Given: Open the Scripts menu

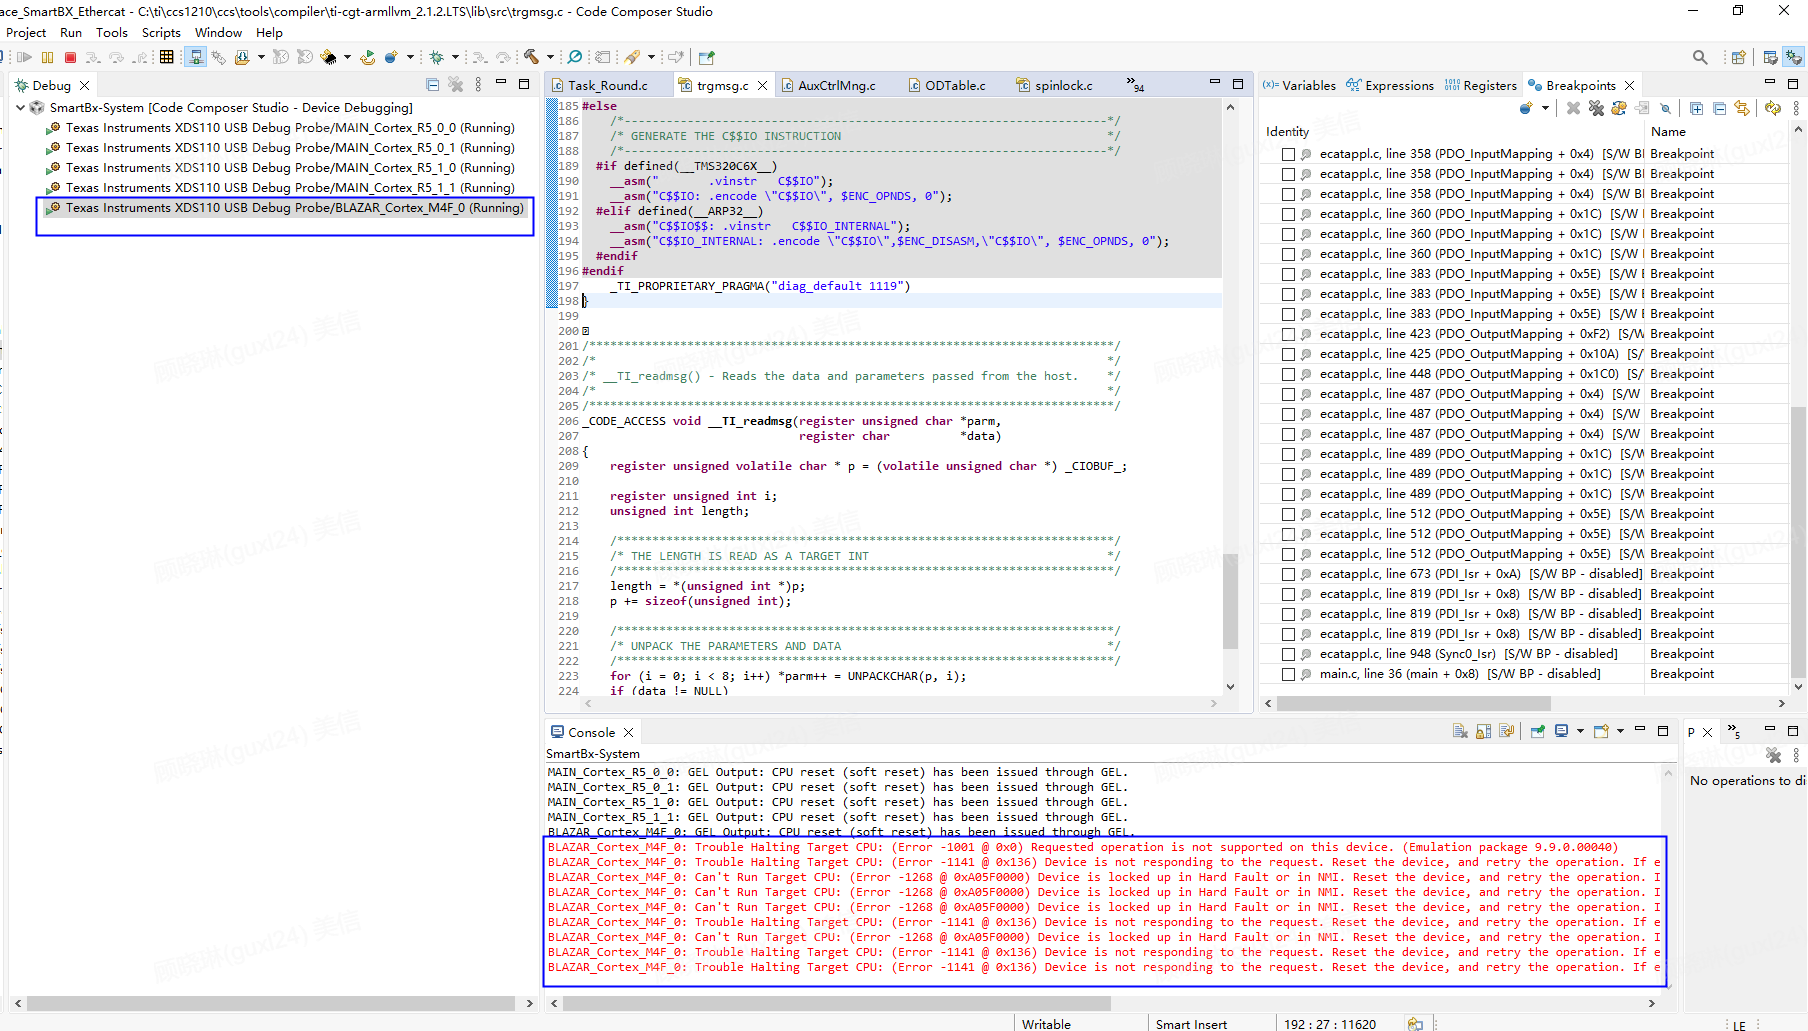Looking at the screenshot, I should point(161,33).
